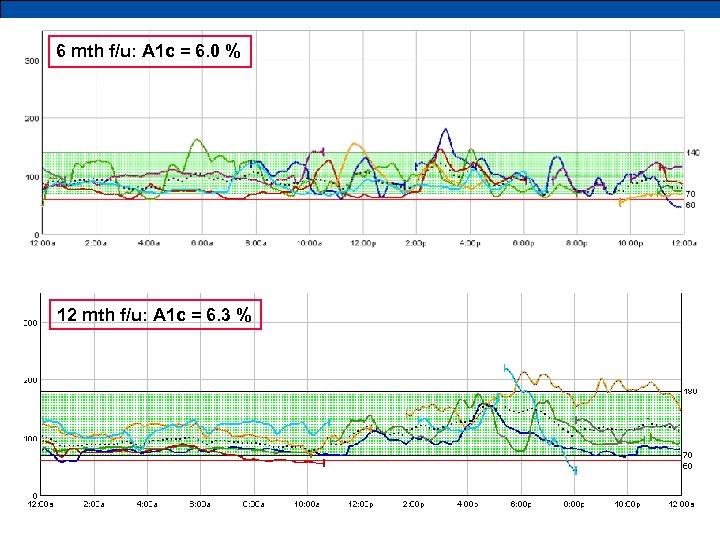Click the 10:00a time label on the 6 mth chart
Screen dimensions: 720x540
309,243
